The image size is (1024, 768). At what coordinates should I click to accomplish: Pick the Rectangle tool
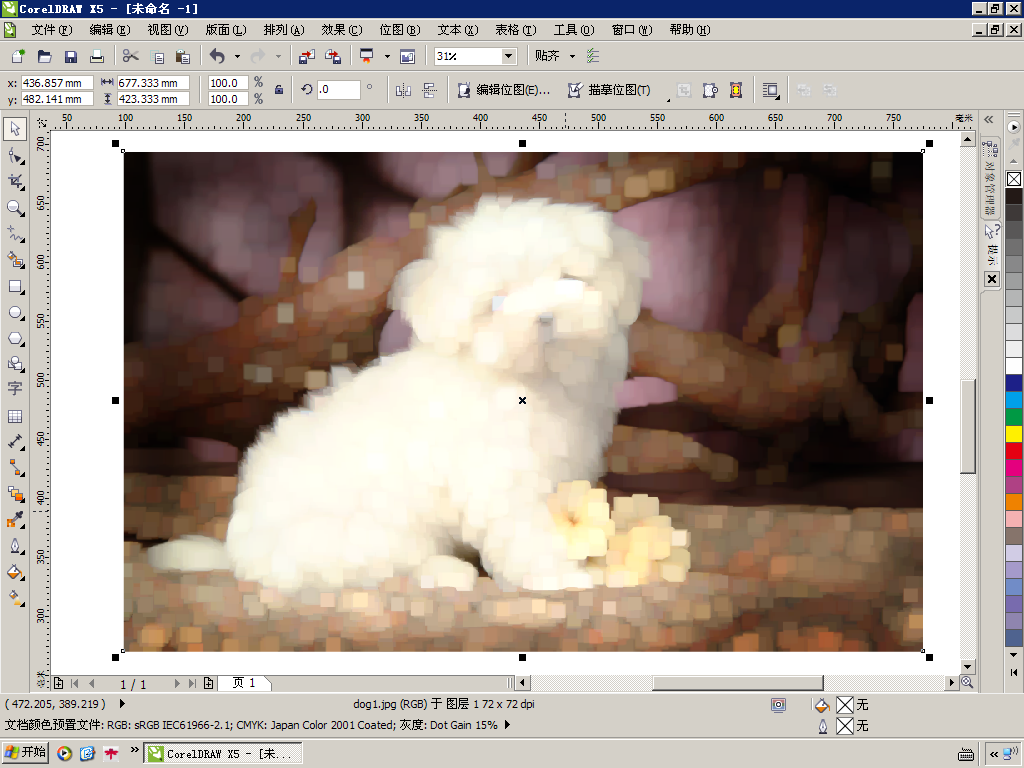pos(15,286)
